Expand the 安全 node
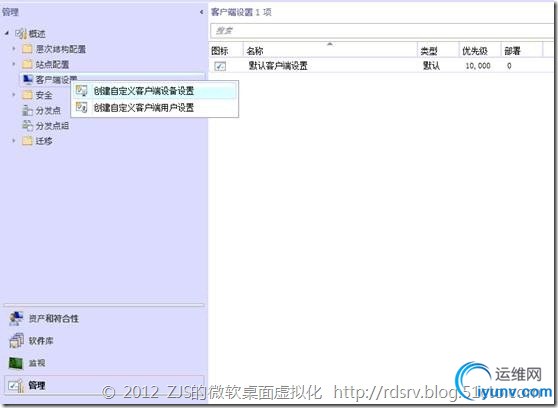This screenshot has width=558, height=408. [x=14, y=95]
